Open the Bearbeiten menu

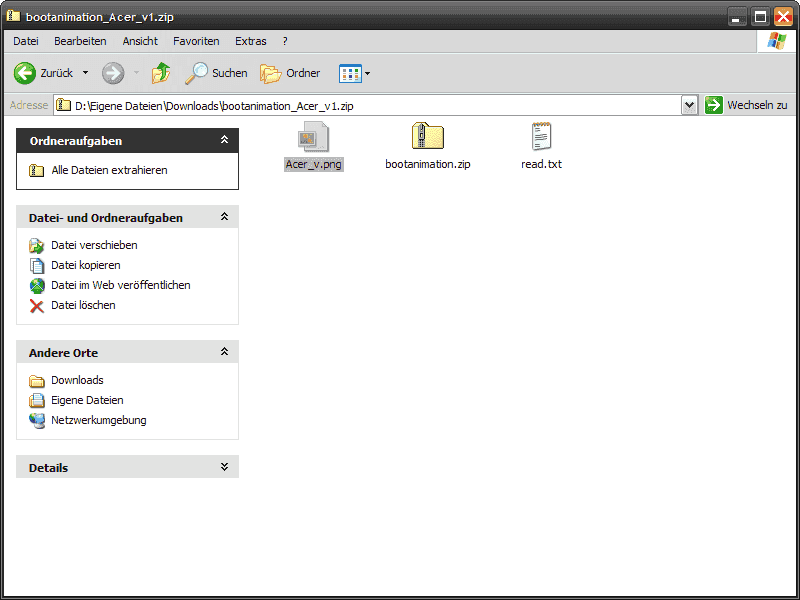point(80,41)
